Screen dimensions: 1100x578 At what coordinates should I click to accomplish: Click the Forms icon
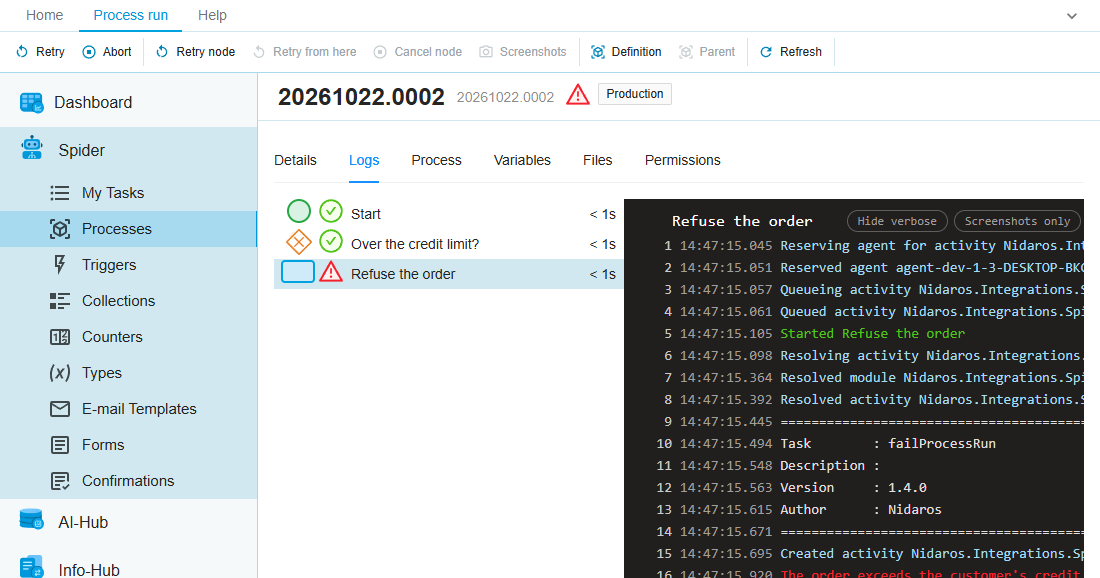60,445
